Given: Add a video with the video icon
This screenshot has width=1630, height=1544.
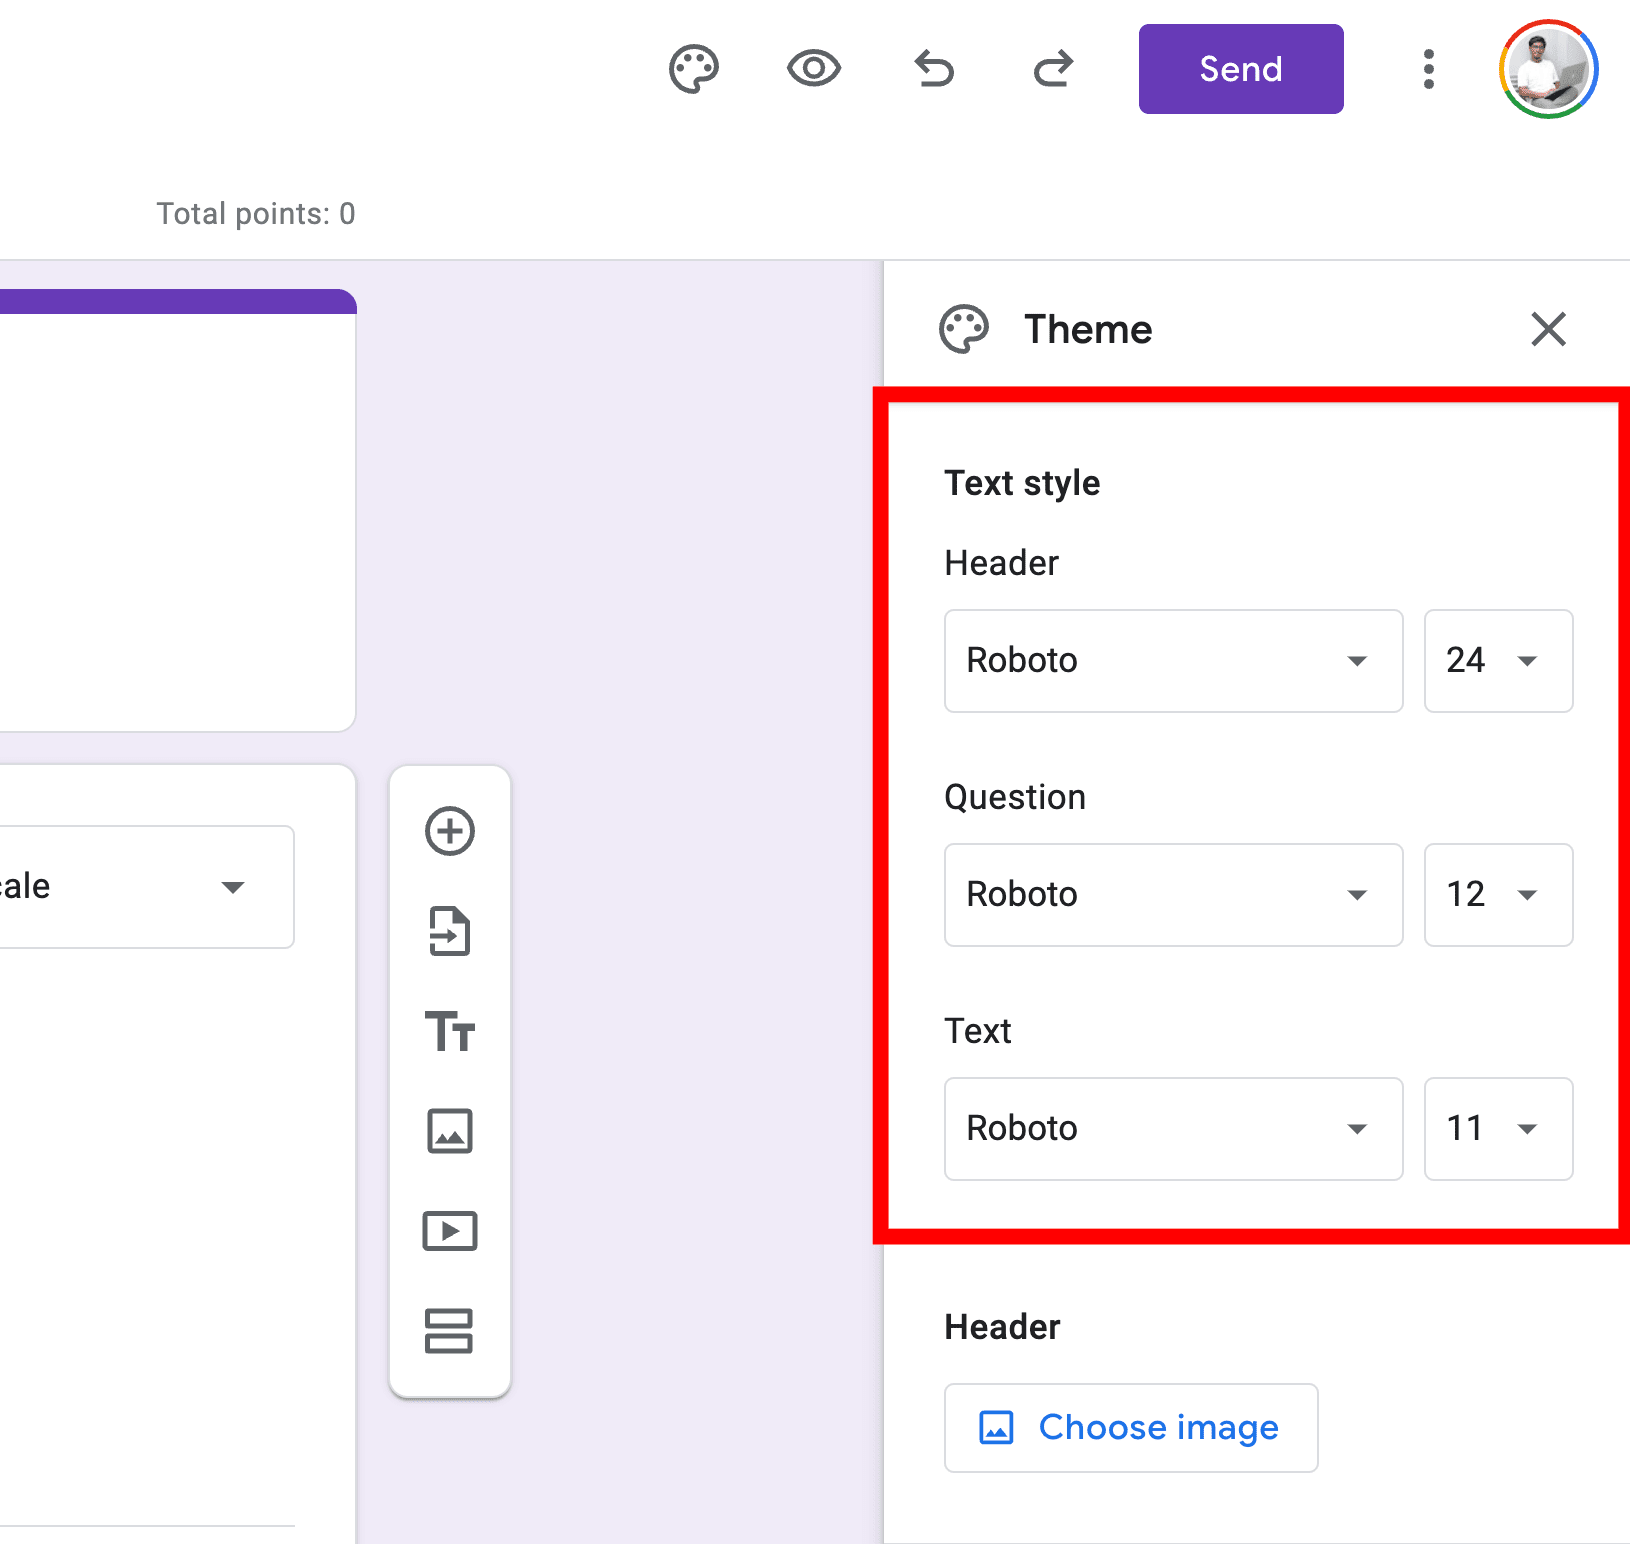Looking at the screenshot, I should (450, 1231).
